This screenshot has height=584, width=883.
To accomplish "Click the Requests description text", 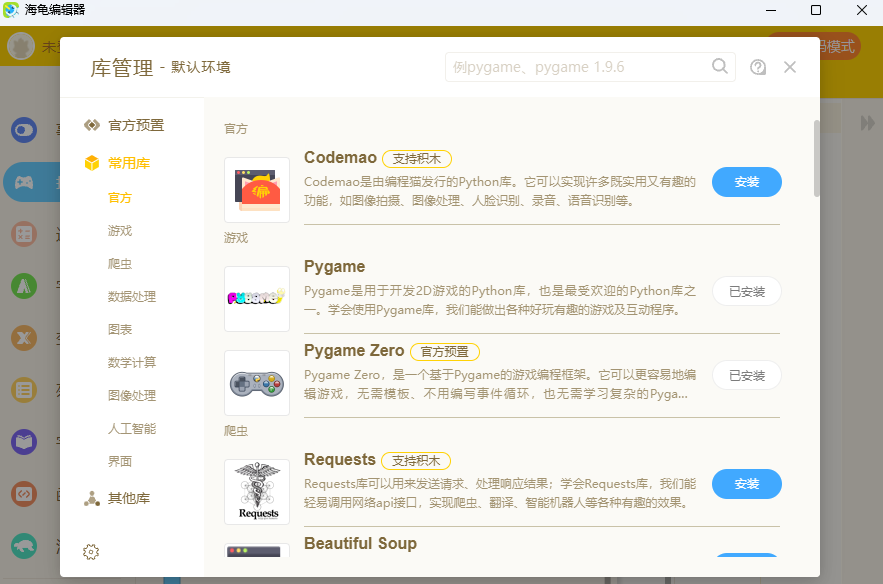I will tap(500, 493).
